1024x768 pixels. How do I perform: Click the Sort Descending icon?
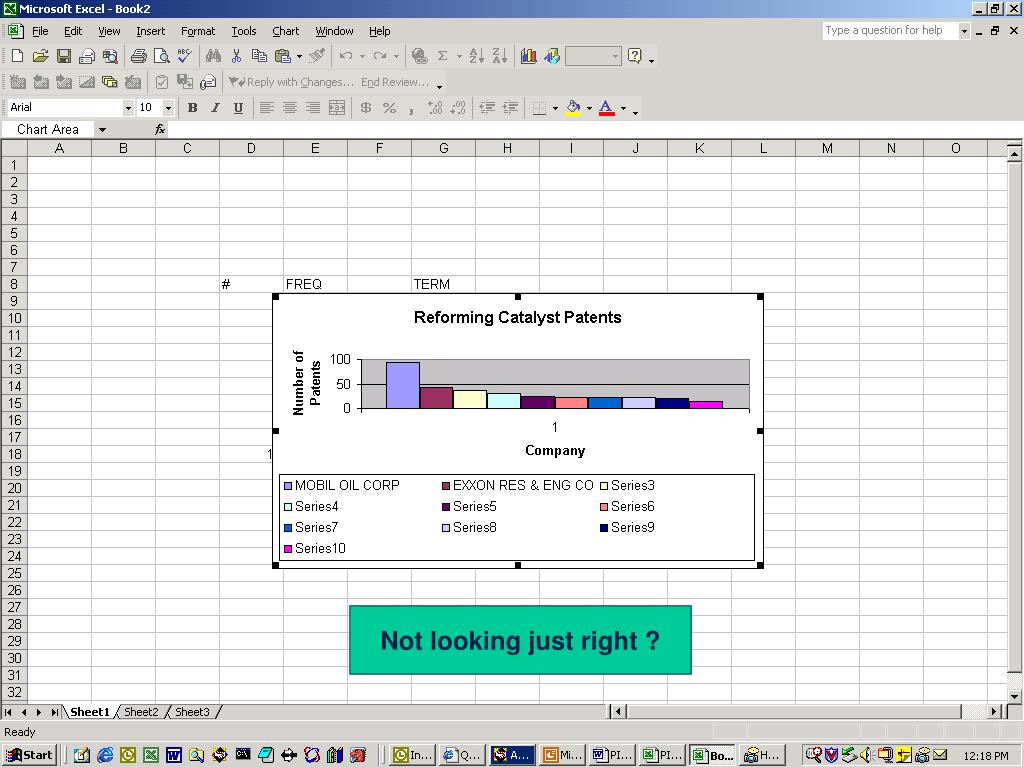[x=500, y=56]
